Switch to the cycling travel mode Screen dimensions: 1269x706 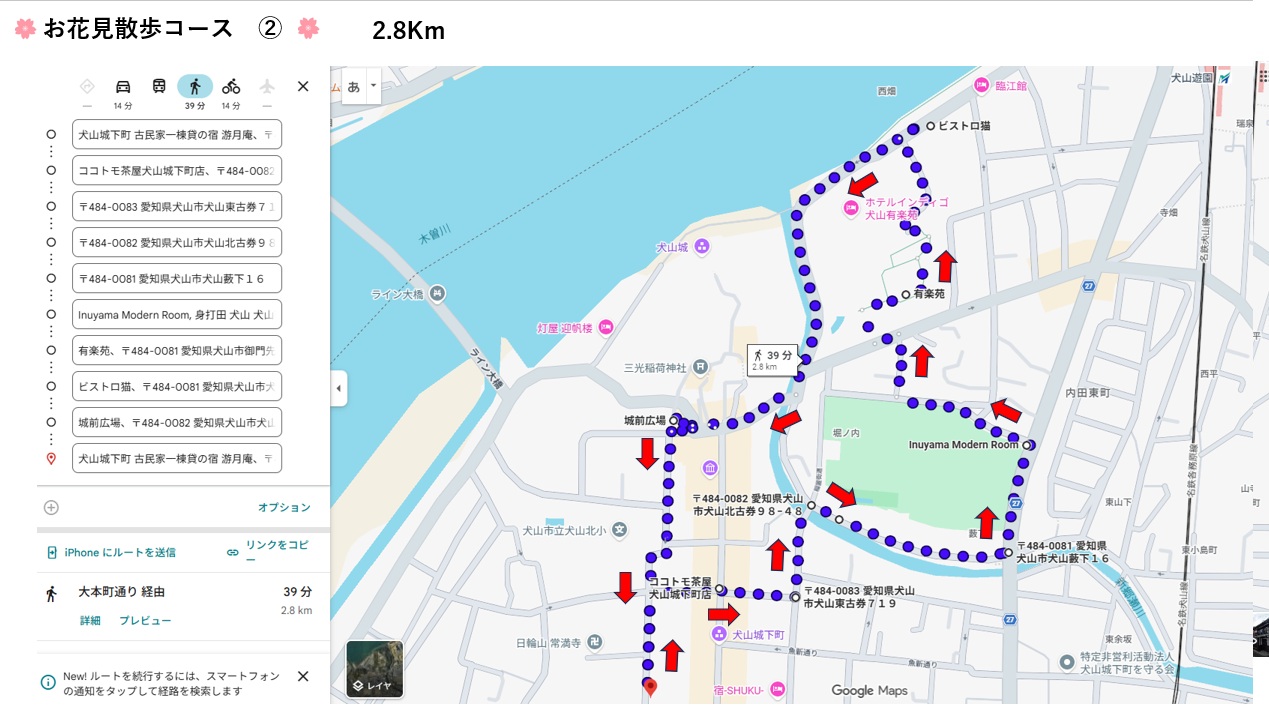click(231, 86)
